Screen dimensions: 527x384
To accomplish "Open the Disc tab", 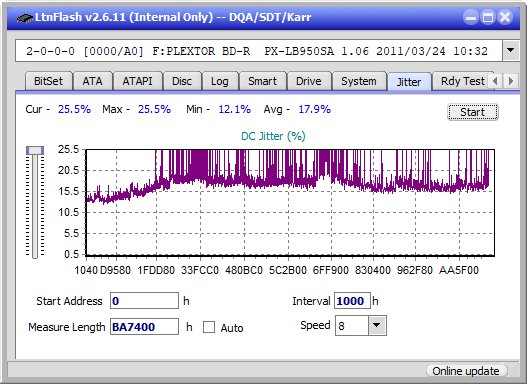I will [182, 81].
